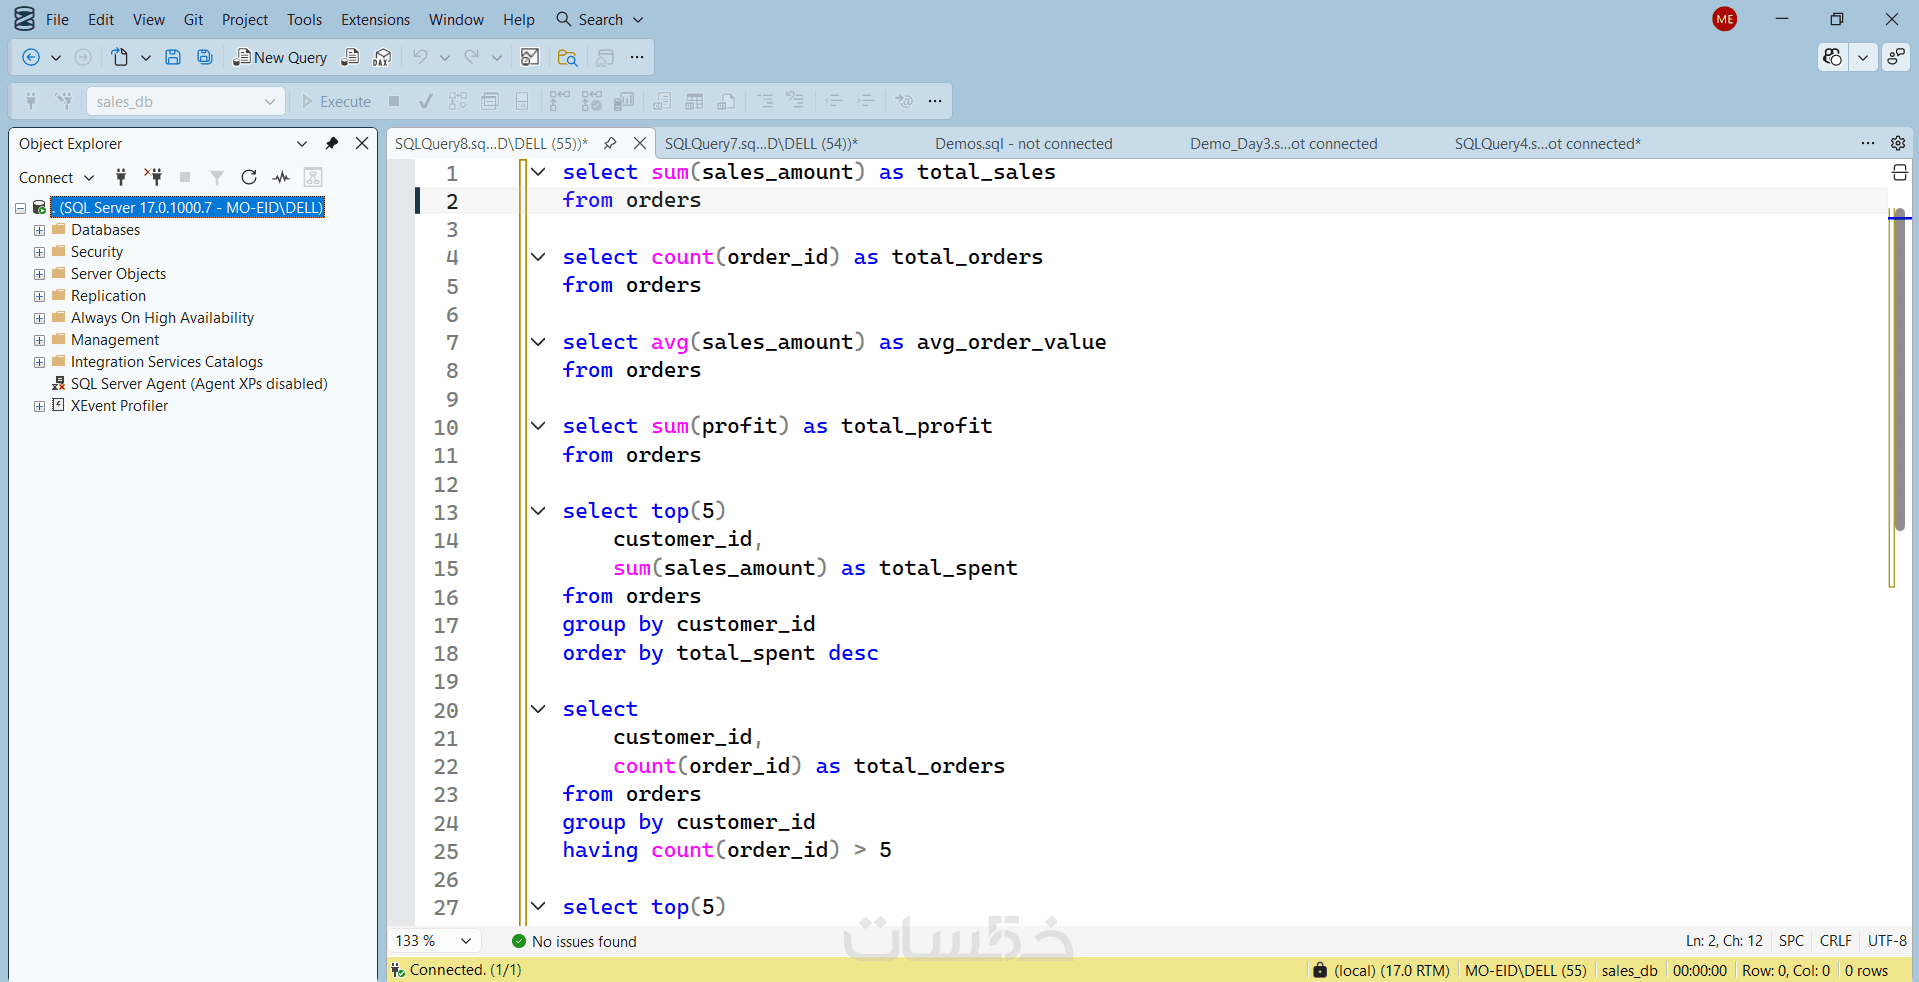Image resolution: width=1919 pixels, height=982 pixels.
Task: Click the Refresh icon in Object Explorer
Action: 249,177
